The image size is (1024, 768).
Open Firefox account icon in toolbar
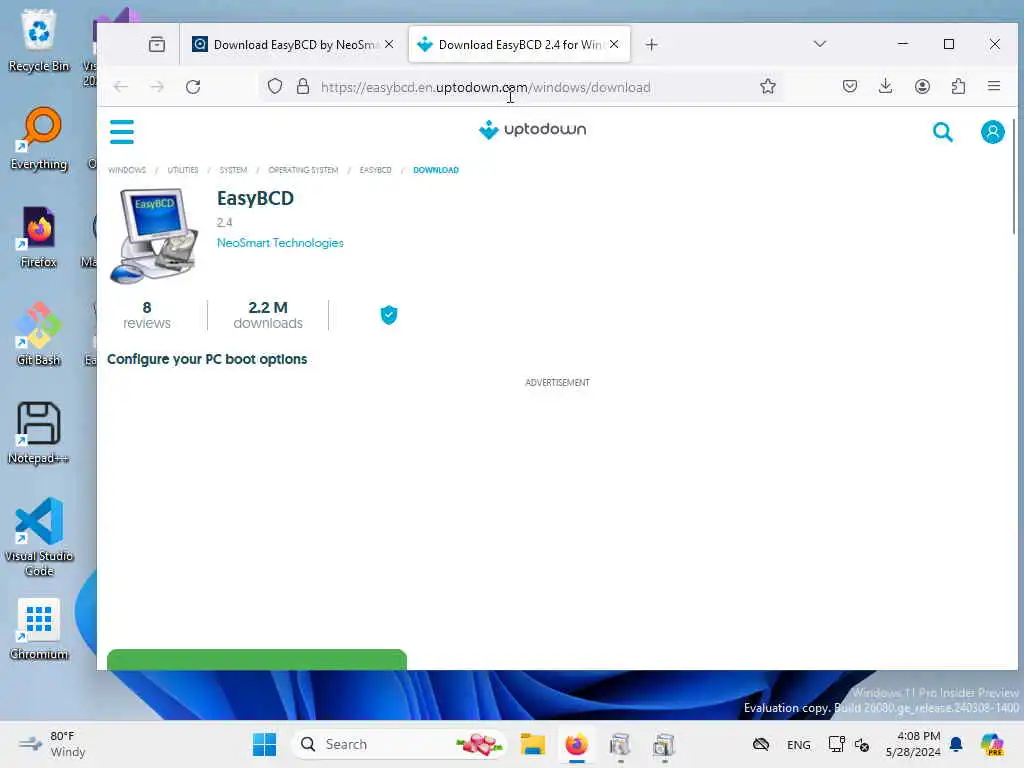click(x=922, y=86)
